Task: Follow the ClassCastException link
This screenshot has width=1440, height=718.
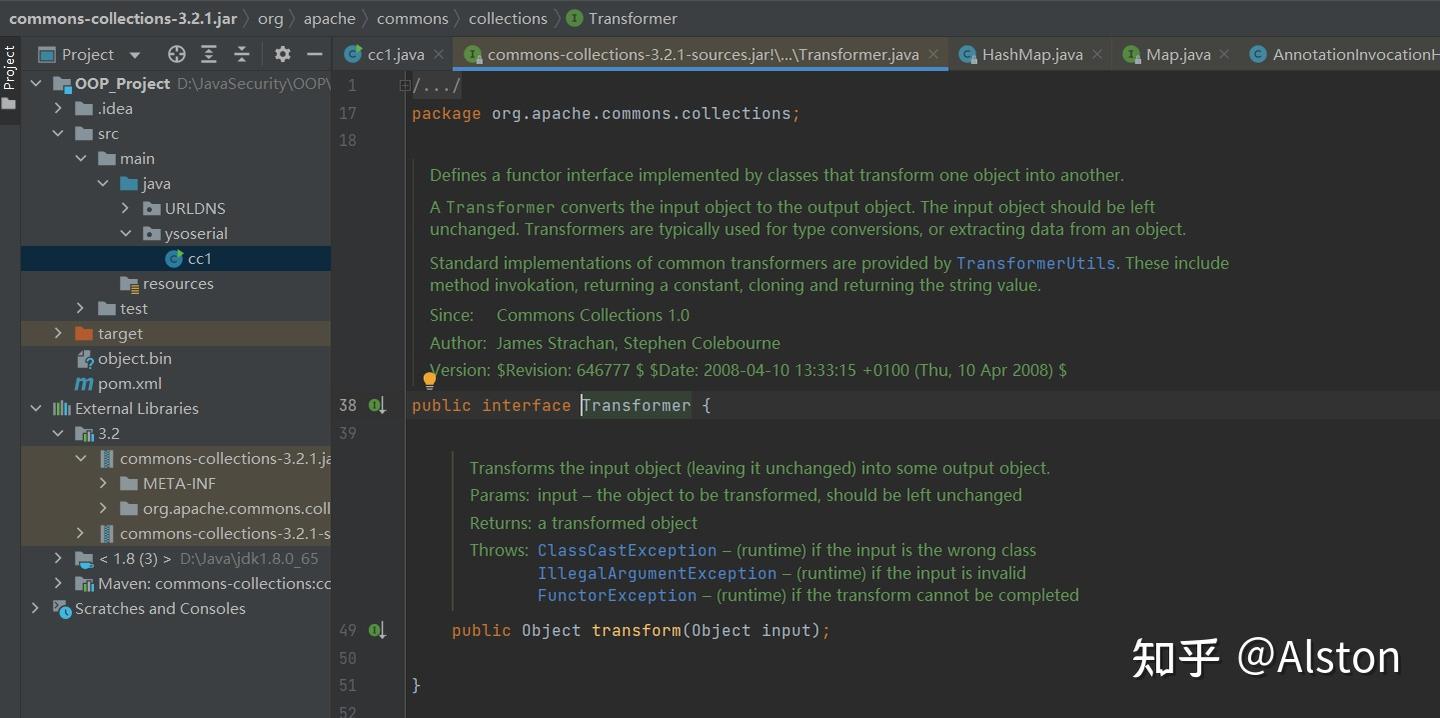Action: coord(627,550)
